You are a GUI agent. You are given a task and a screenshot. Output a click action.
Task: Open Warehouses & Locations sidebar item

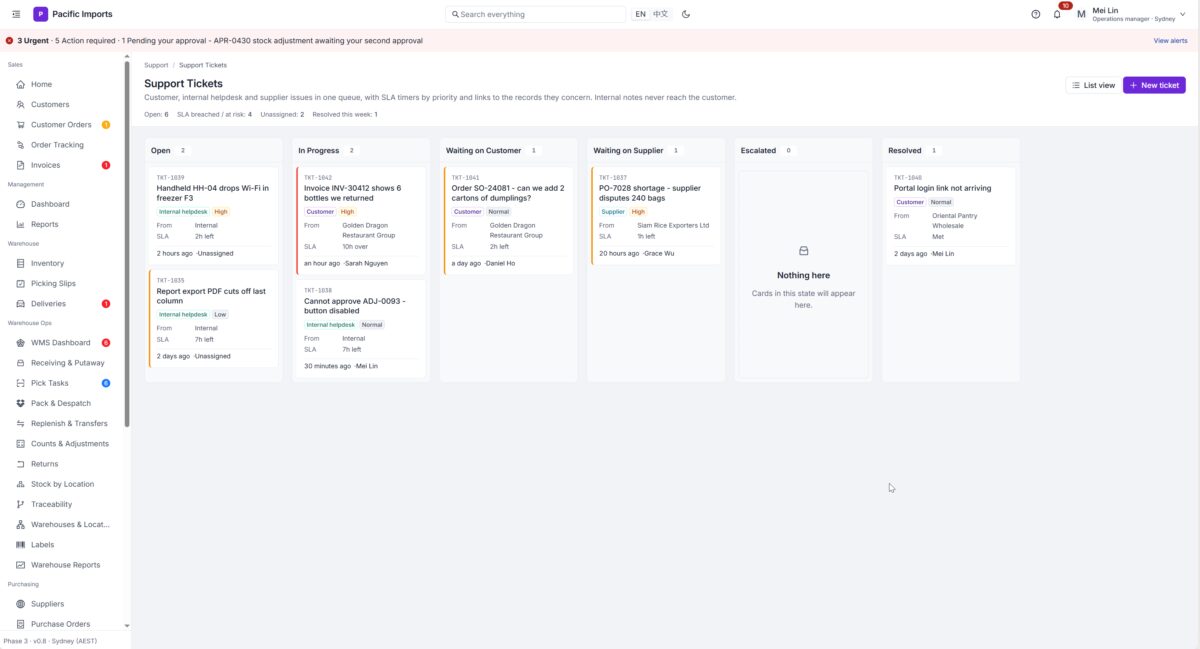click(64, 524)
